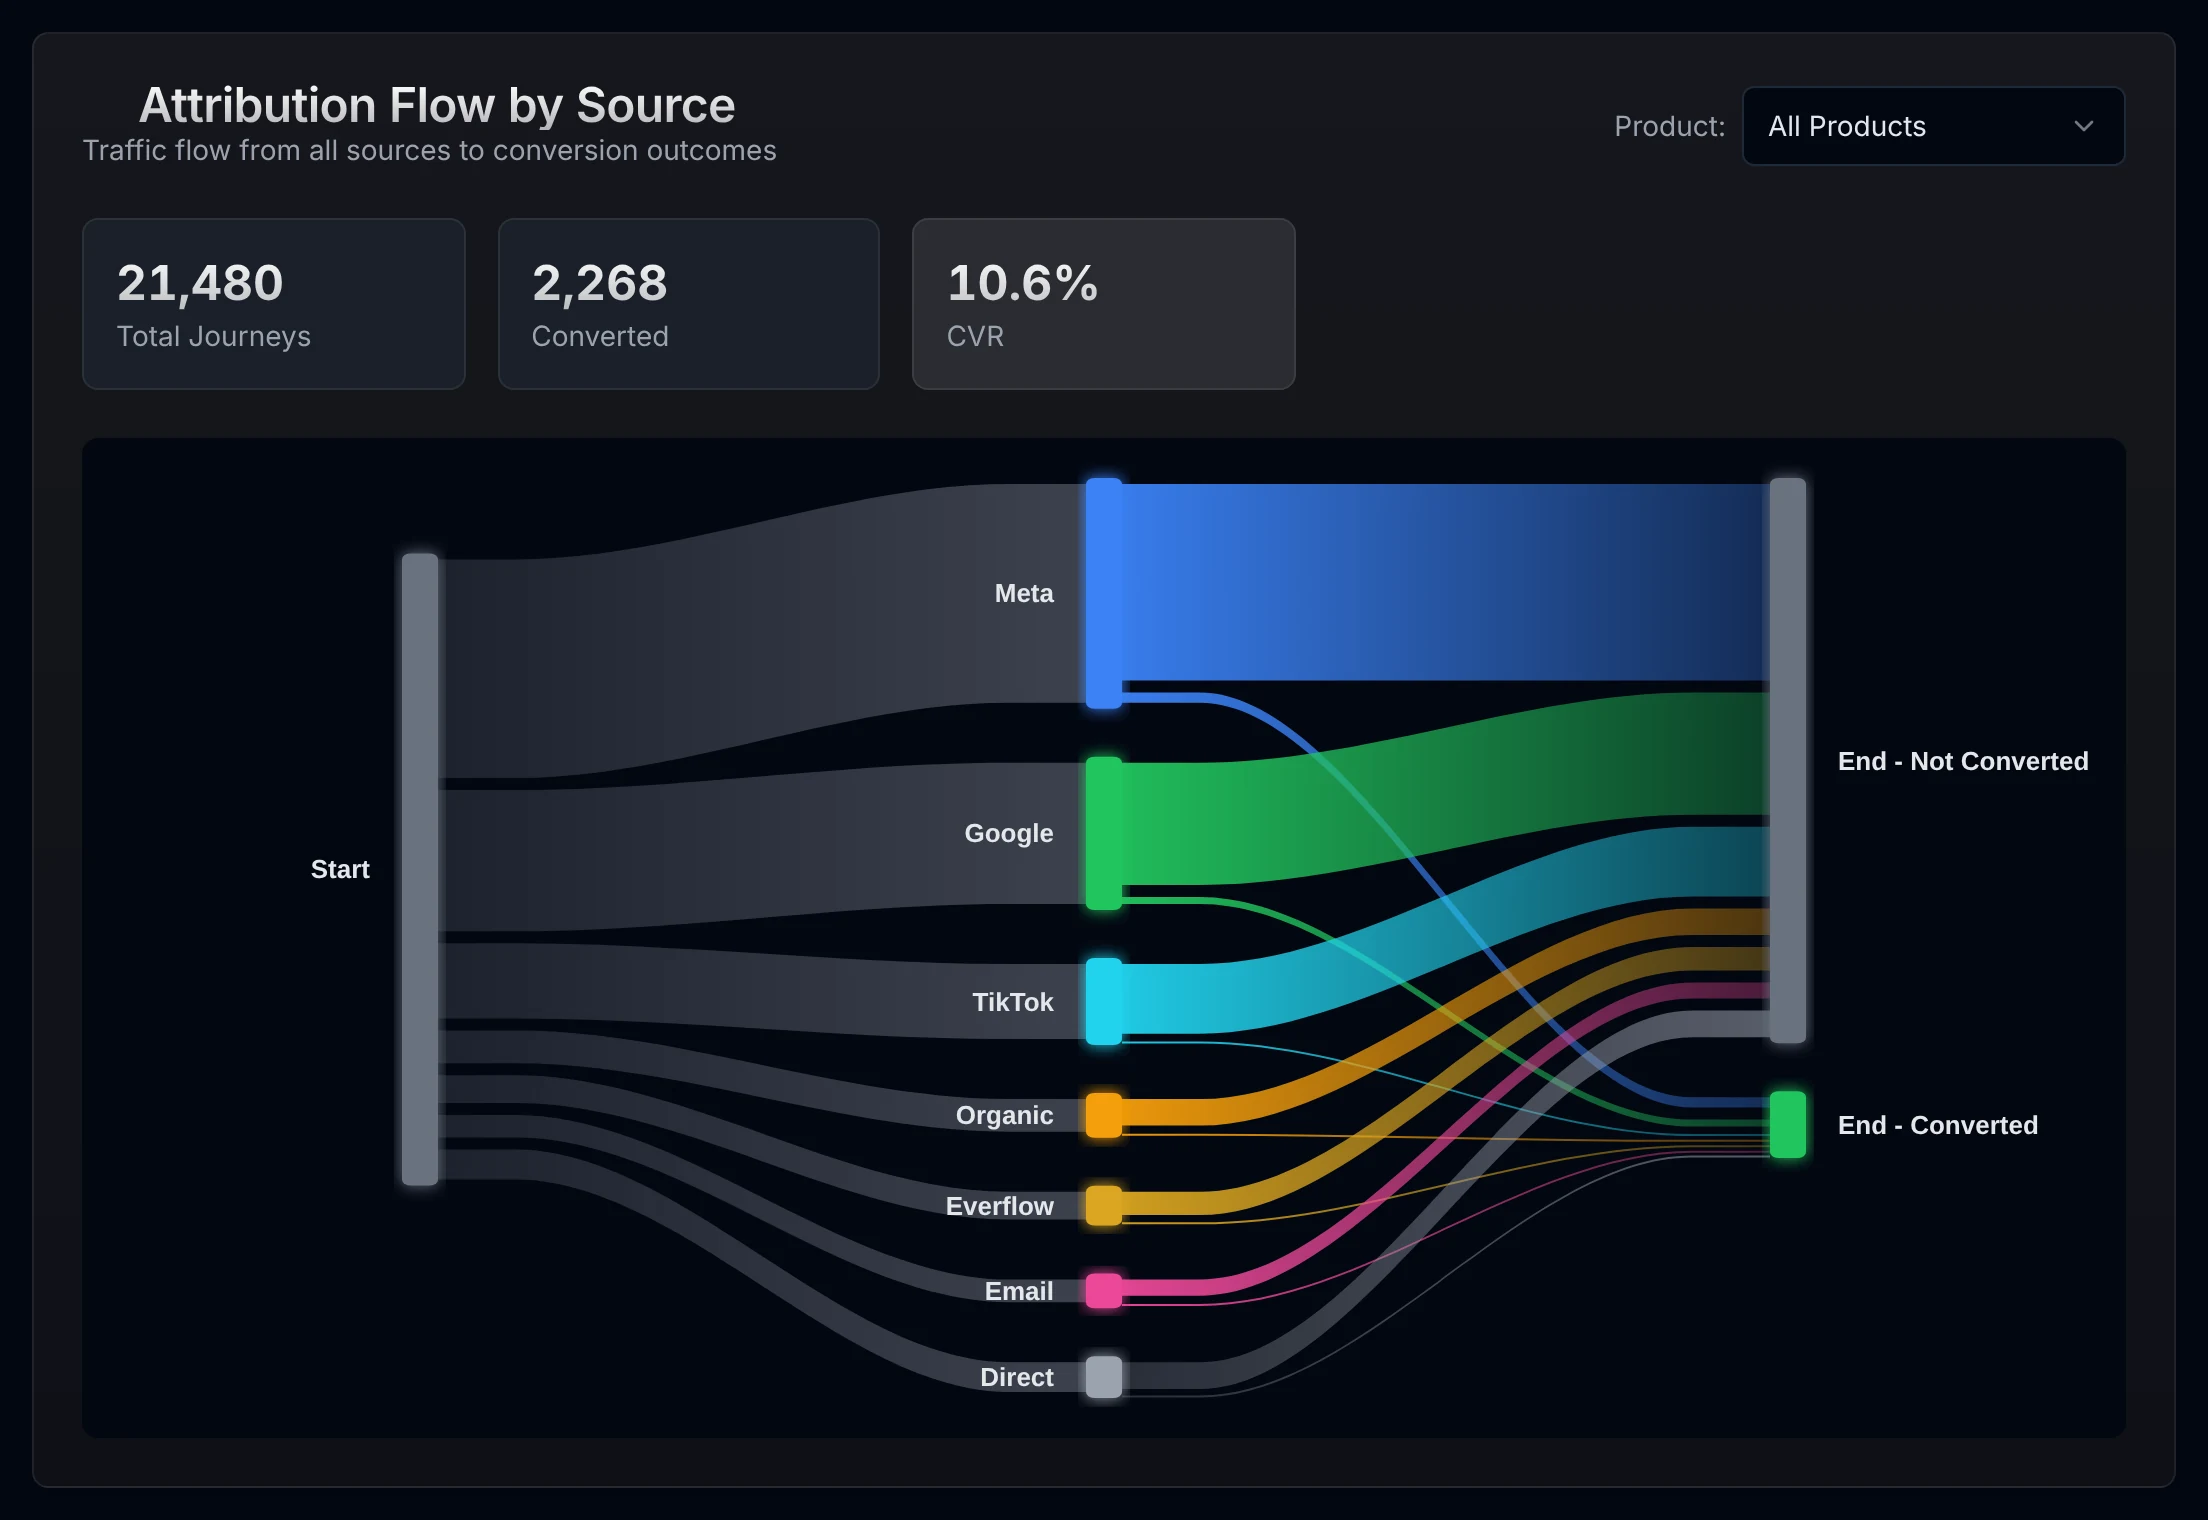The image size is (2208, 1520).
Task: Click the wide blue Meta to Not Converted flow
Action: [1446, 582]
